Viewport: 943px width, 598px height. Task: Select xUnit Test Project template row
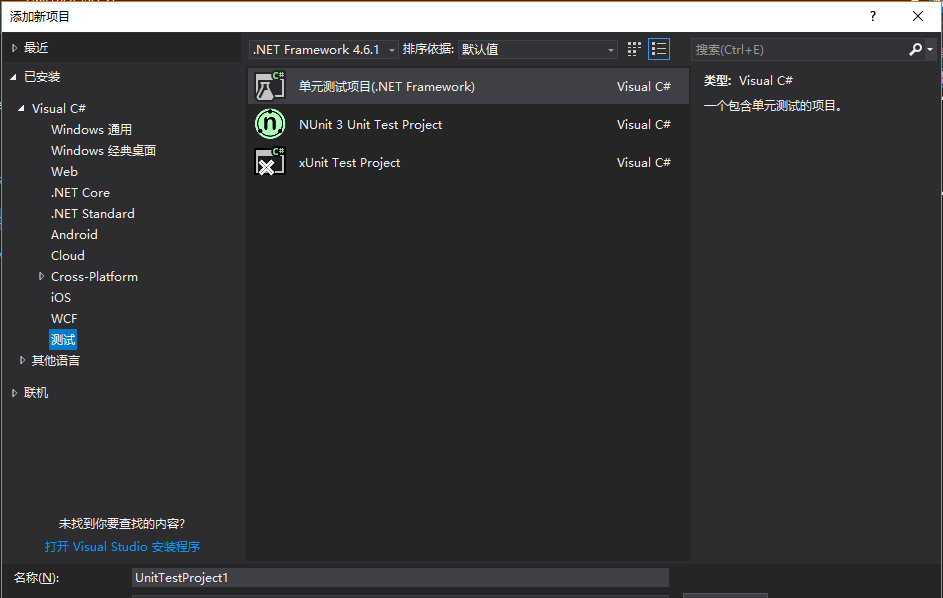[x=468, y=162]
